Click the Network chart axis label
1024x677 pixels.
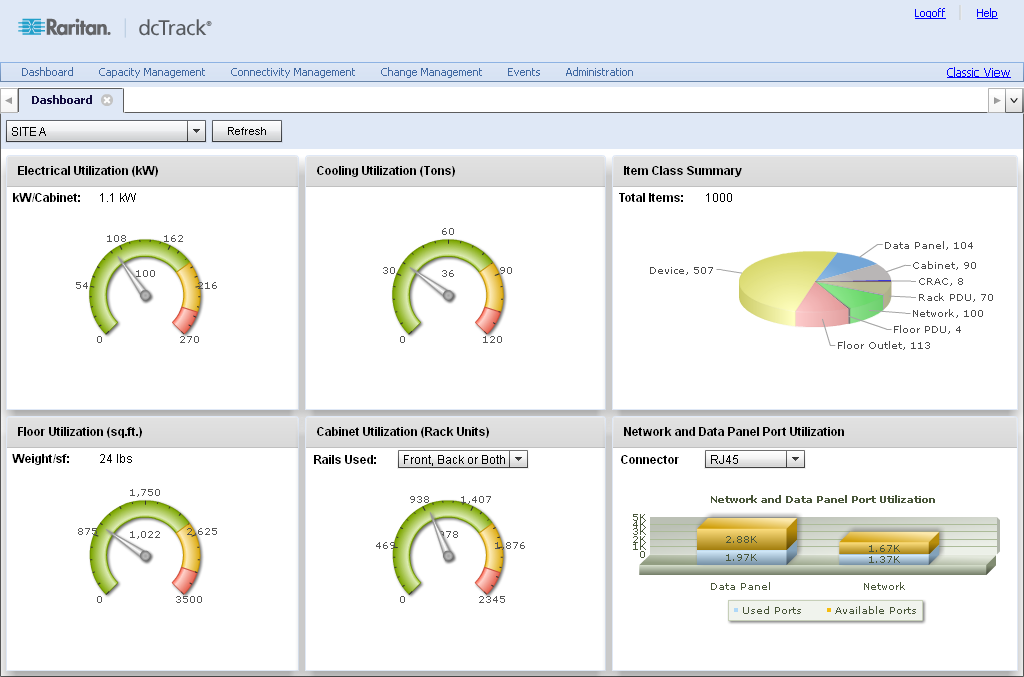coord(884,586)
